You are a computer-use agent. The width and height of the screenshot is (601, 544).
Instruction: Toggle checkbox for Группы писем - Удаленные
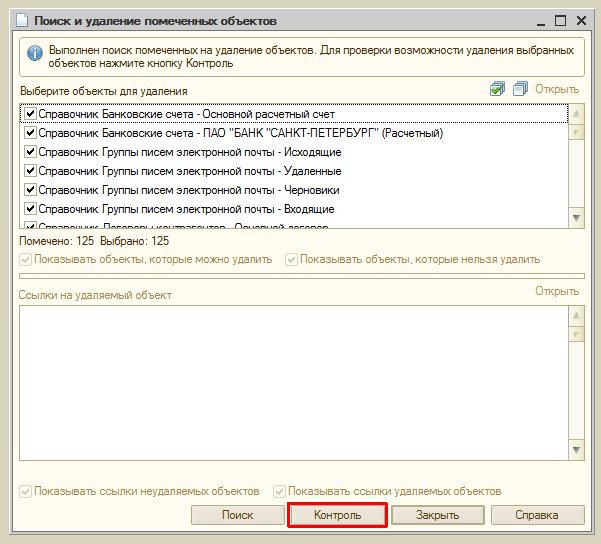tap(30, 171)
